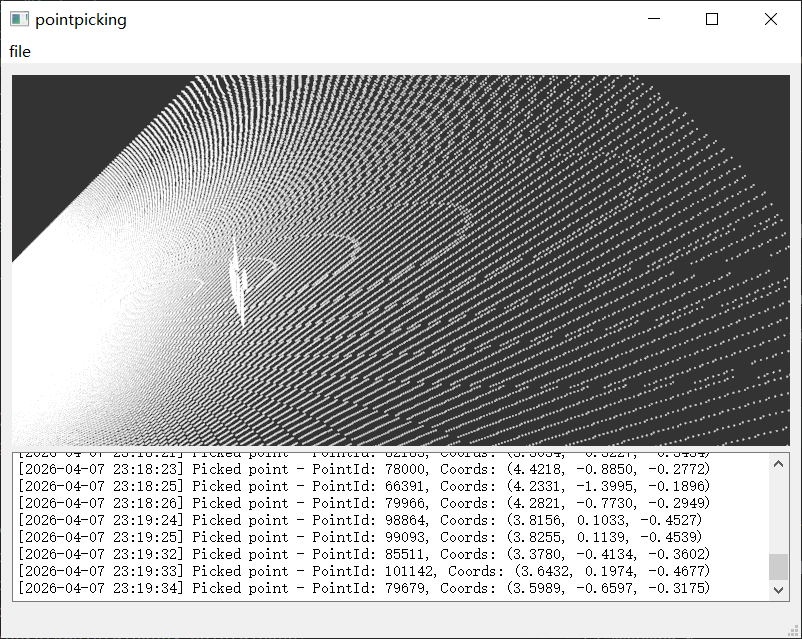This screenshot has height=639, width=802.
Task: Select log line with PointId 101142
Action: [x=364, y=570]
